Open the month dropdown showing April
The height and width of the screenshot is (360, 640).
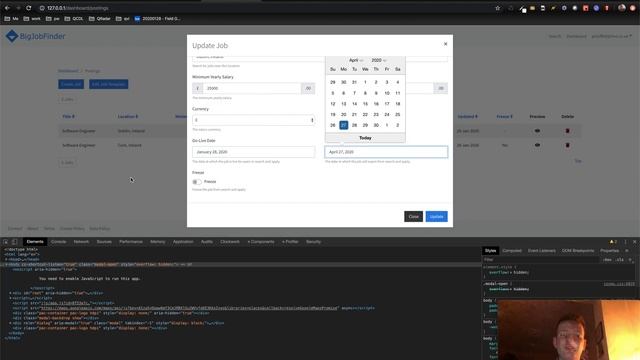[356, 60]
